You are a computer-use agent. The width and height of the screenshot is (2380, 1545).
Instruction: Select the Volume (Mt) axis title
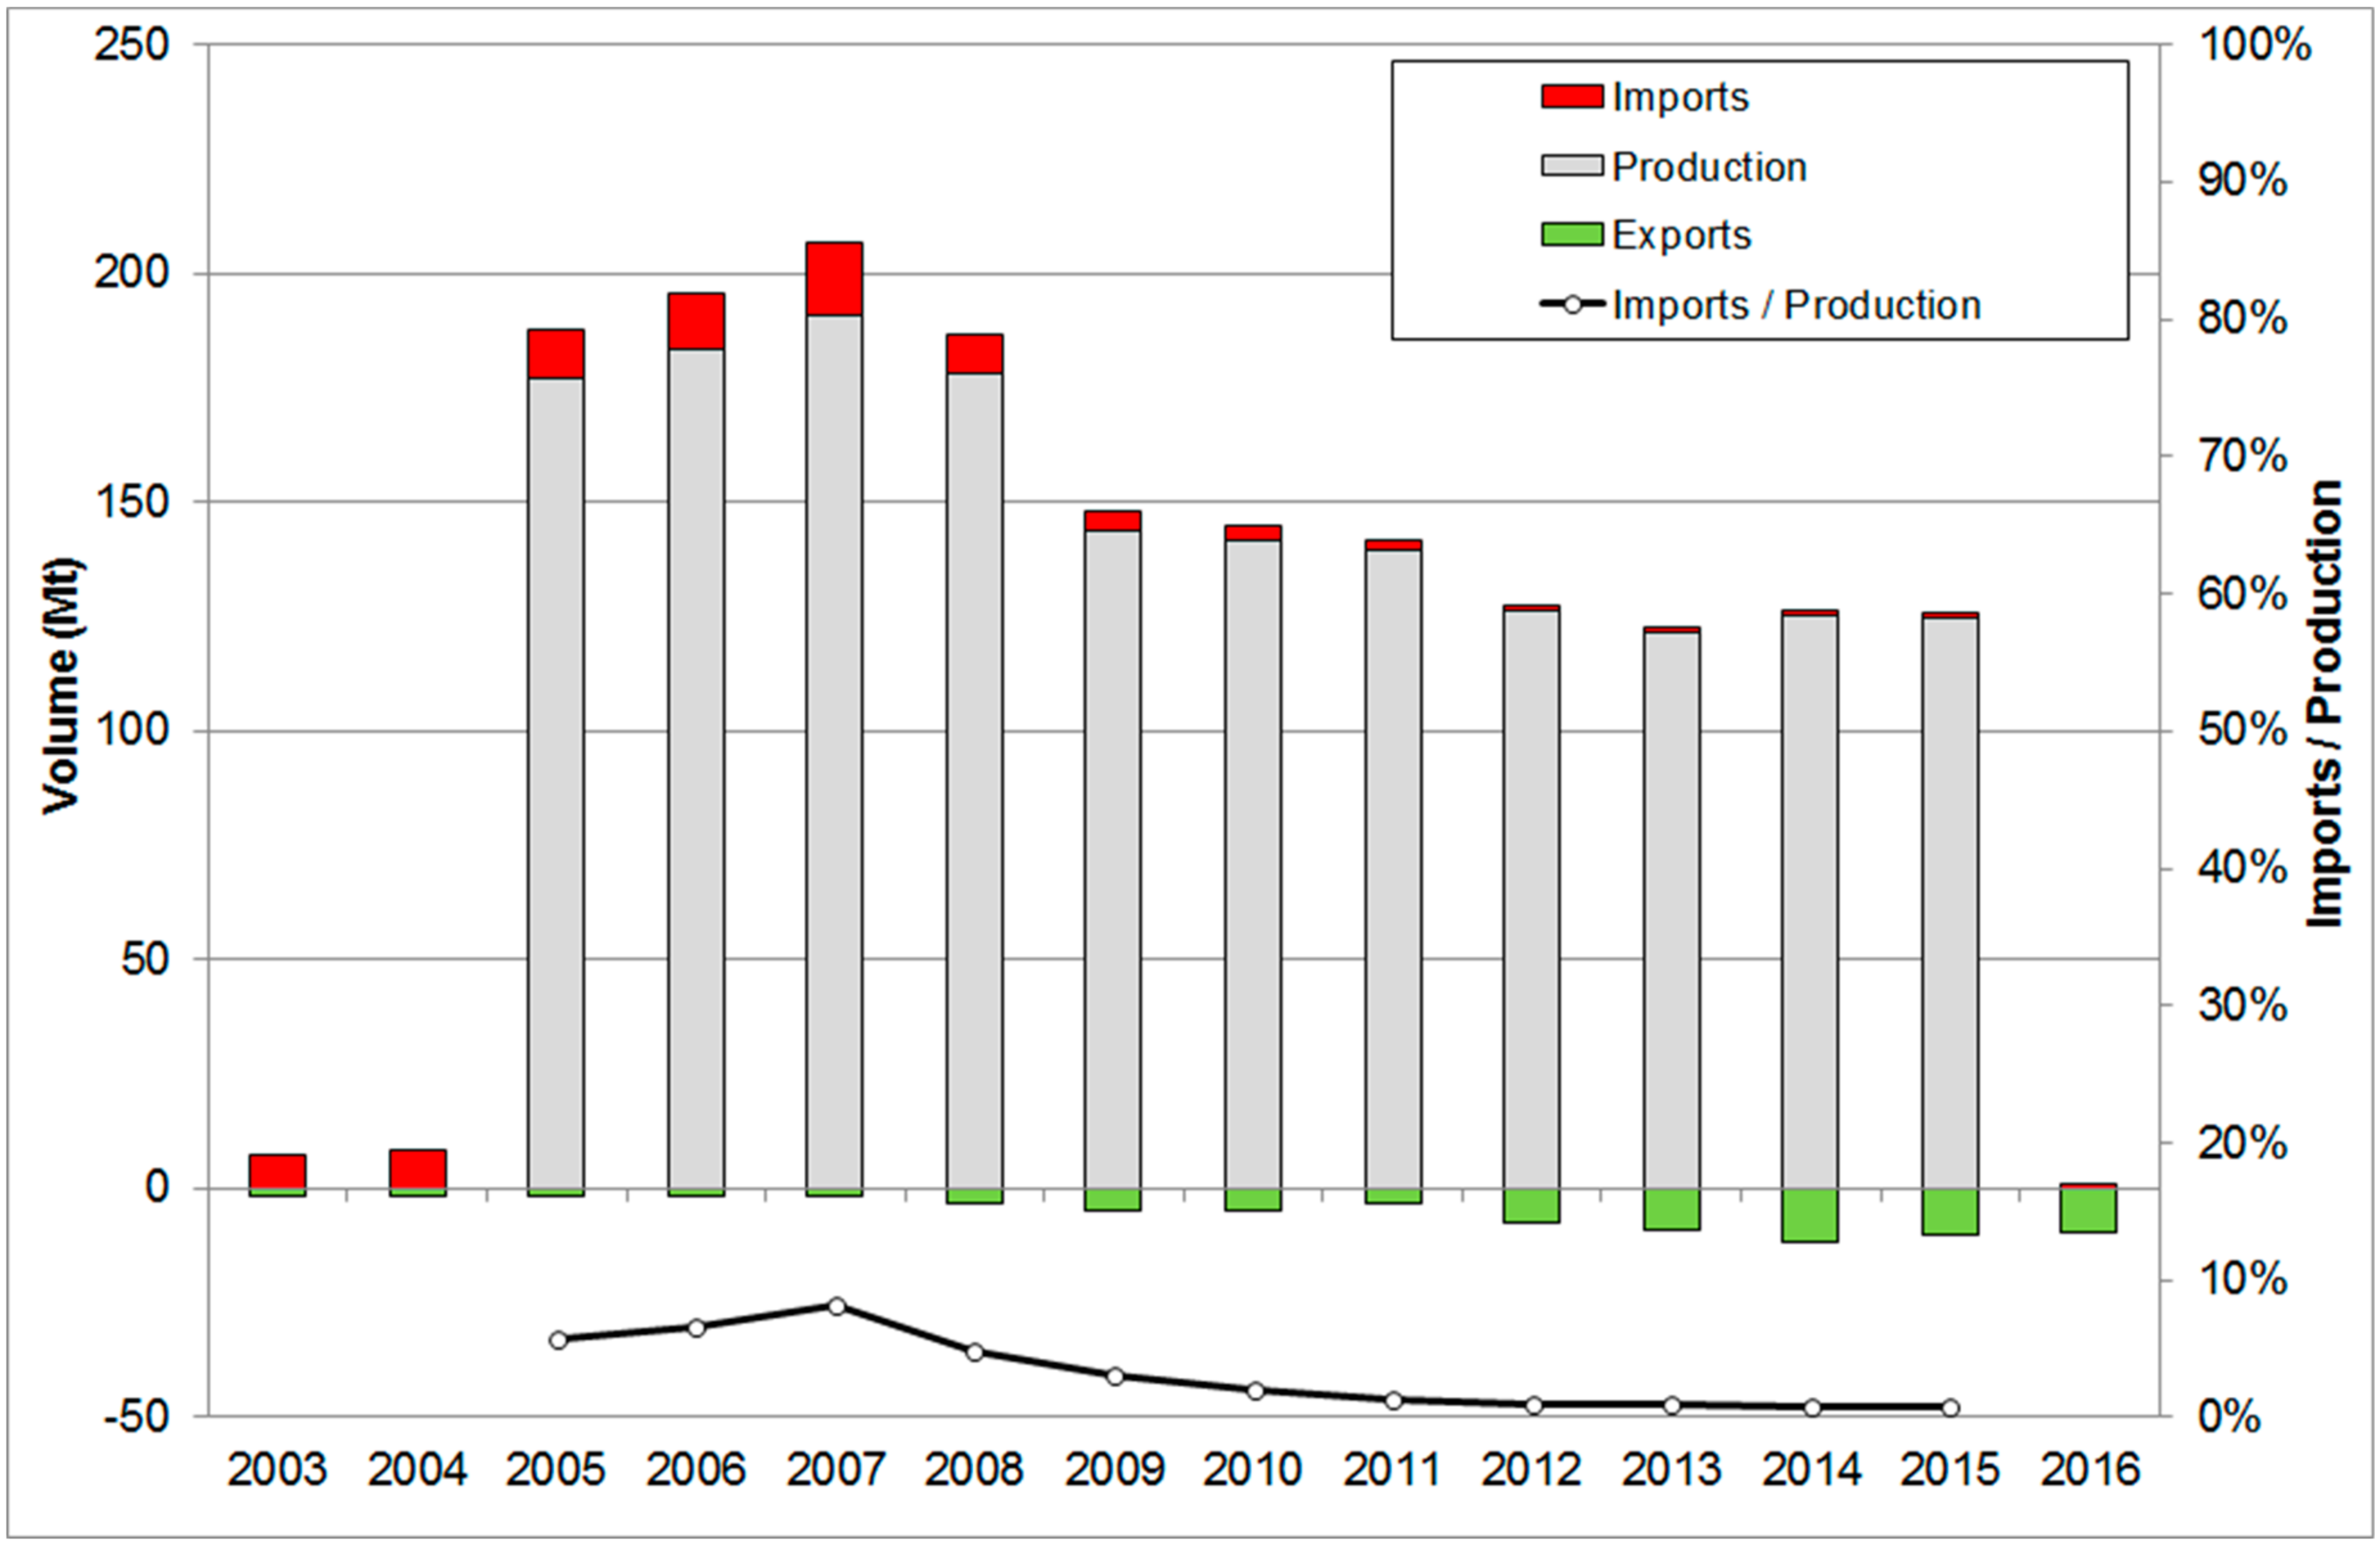(x=62, y=686)
